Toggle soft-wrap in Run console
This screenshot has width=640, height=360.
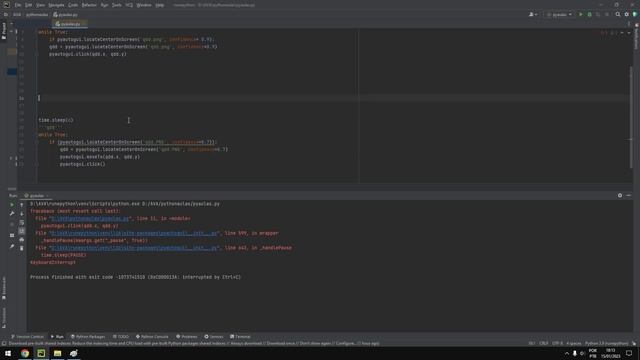(22, 222)
